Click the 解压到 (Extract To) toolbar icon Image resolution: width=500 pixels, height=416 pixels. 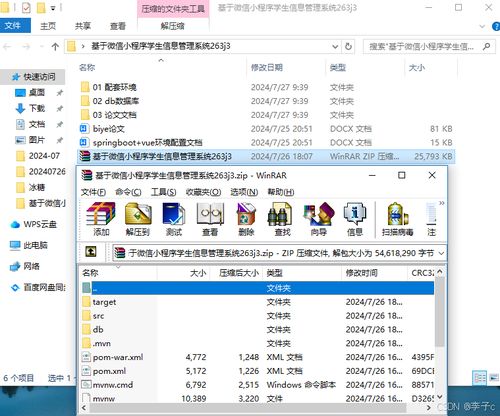[138, 219]
